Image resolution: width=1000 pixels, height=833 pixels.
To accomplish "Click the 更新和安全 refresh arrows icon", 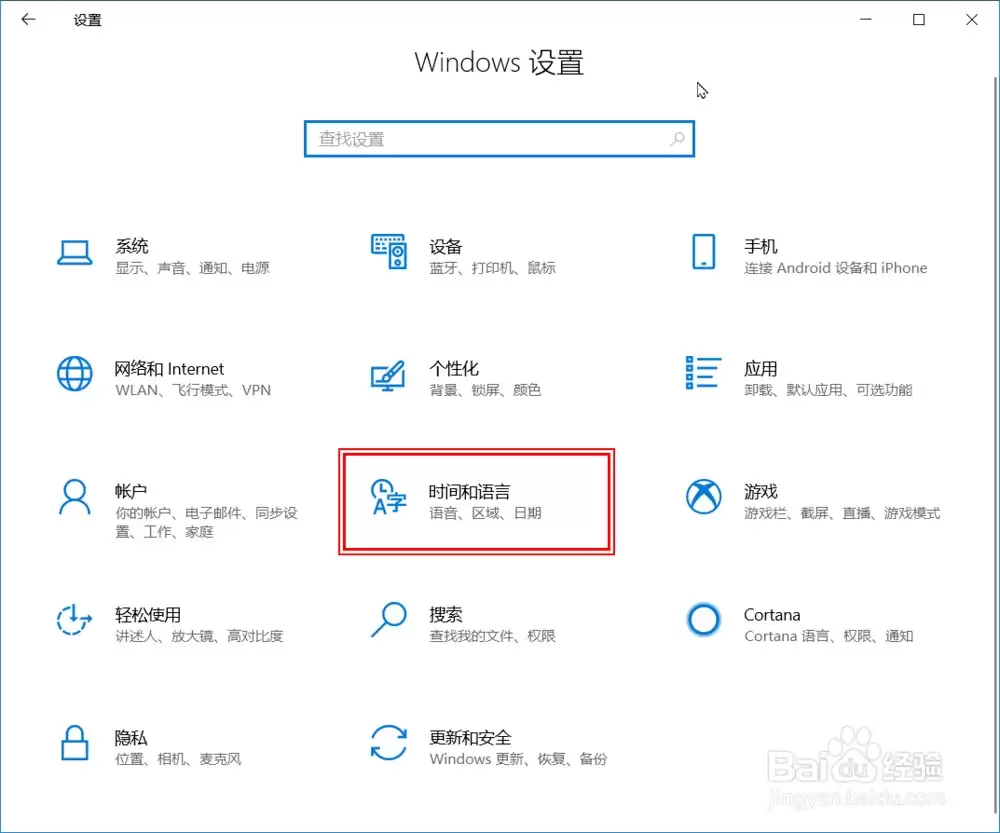I will [388, 742].
